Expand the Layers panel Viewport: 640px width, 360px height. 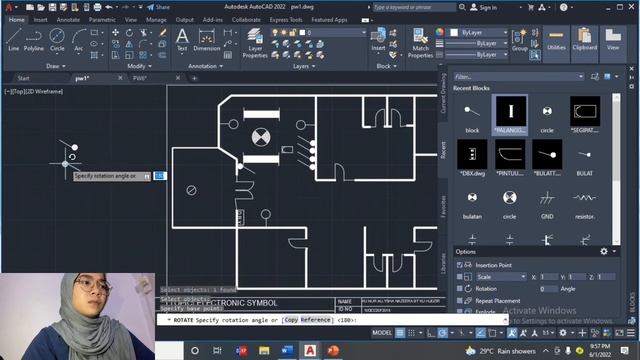(304, 66)
